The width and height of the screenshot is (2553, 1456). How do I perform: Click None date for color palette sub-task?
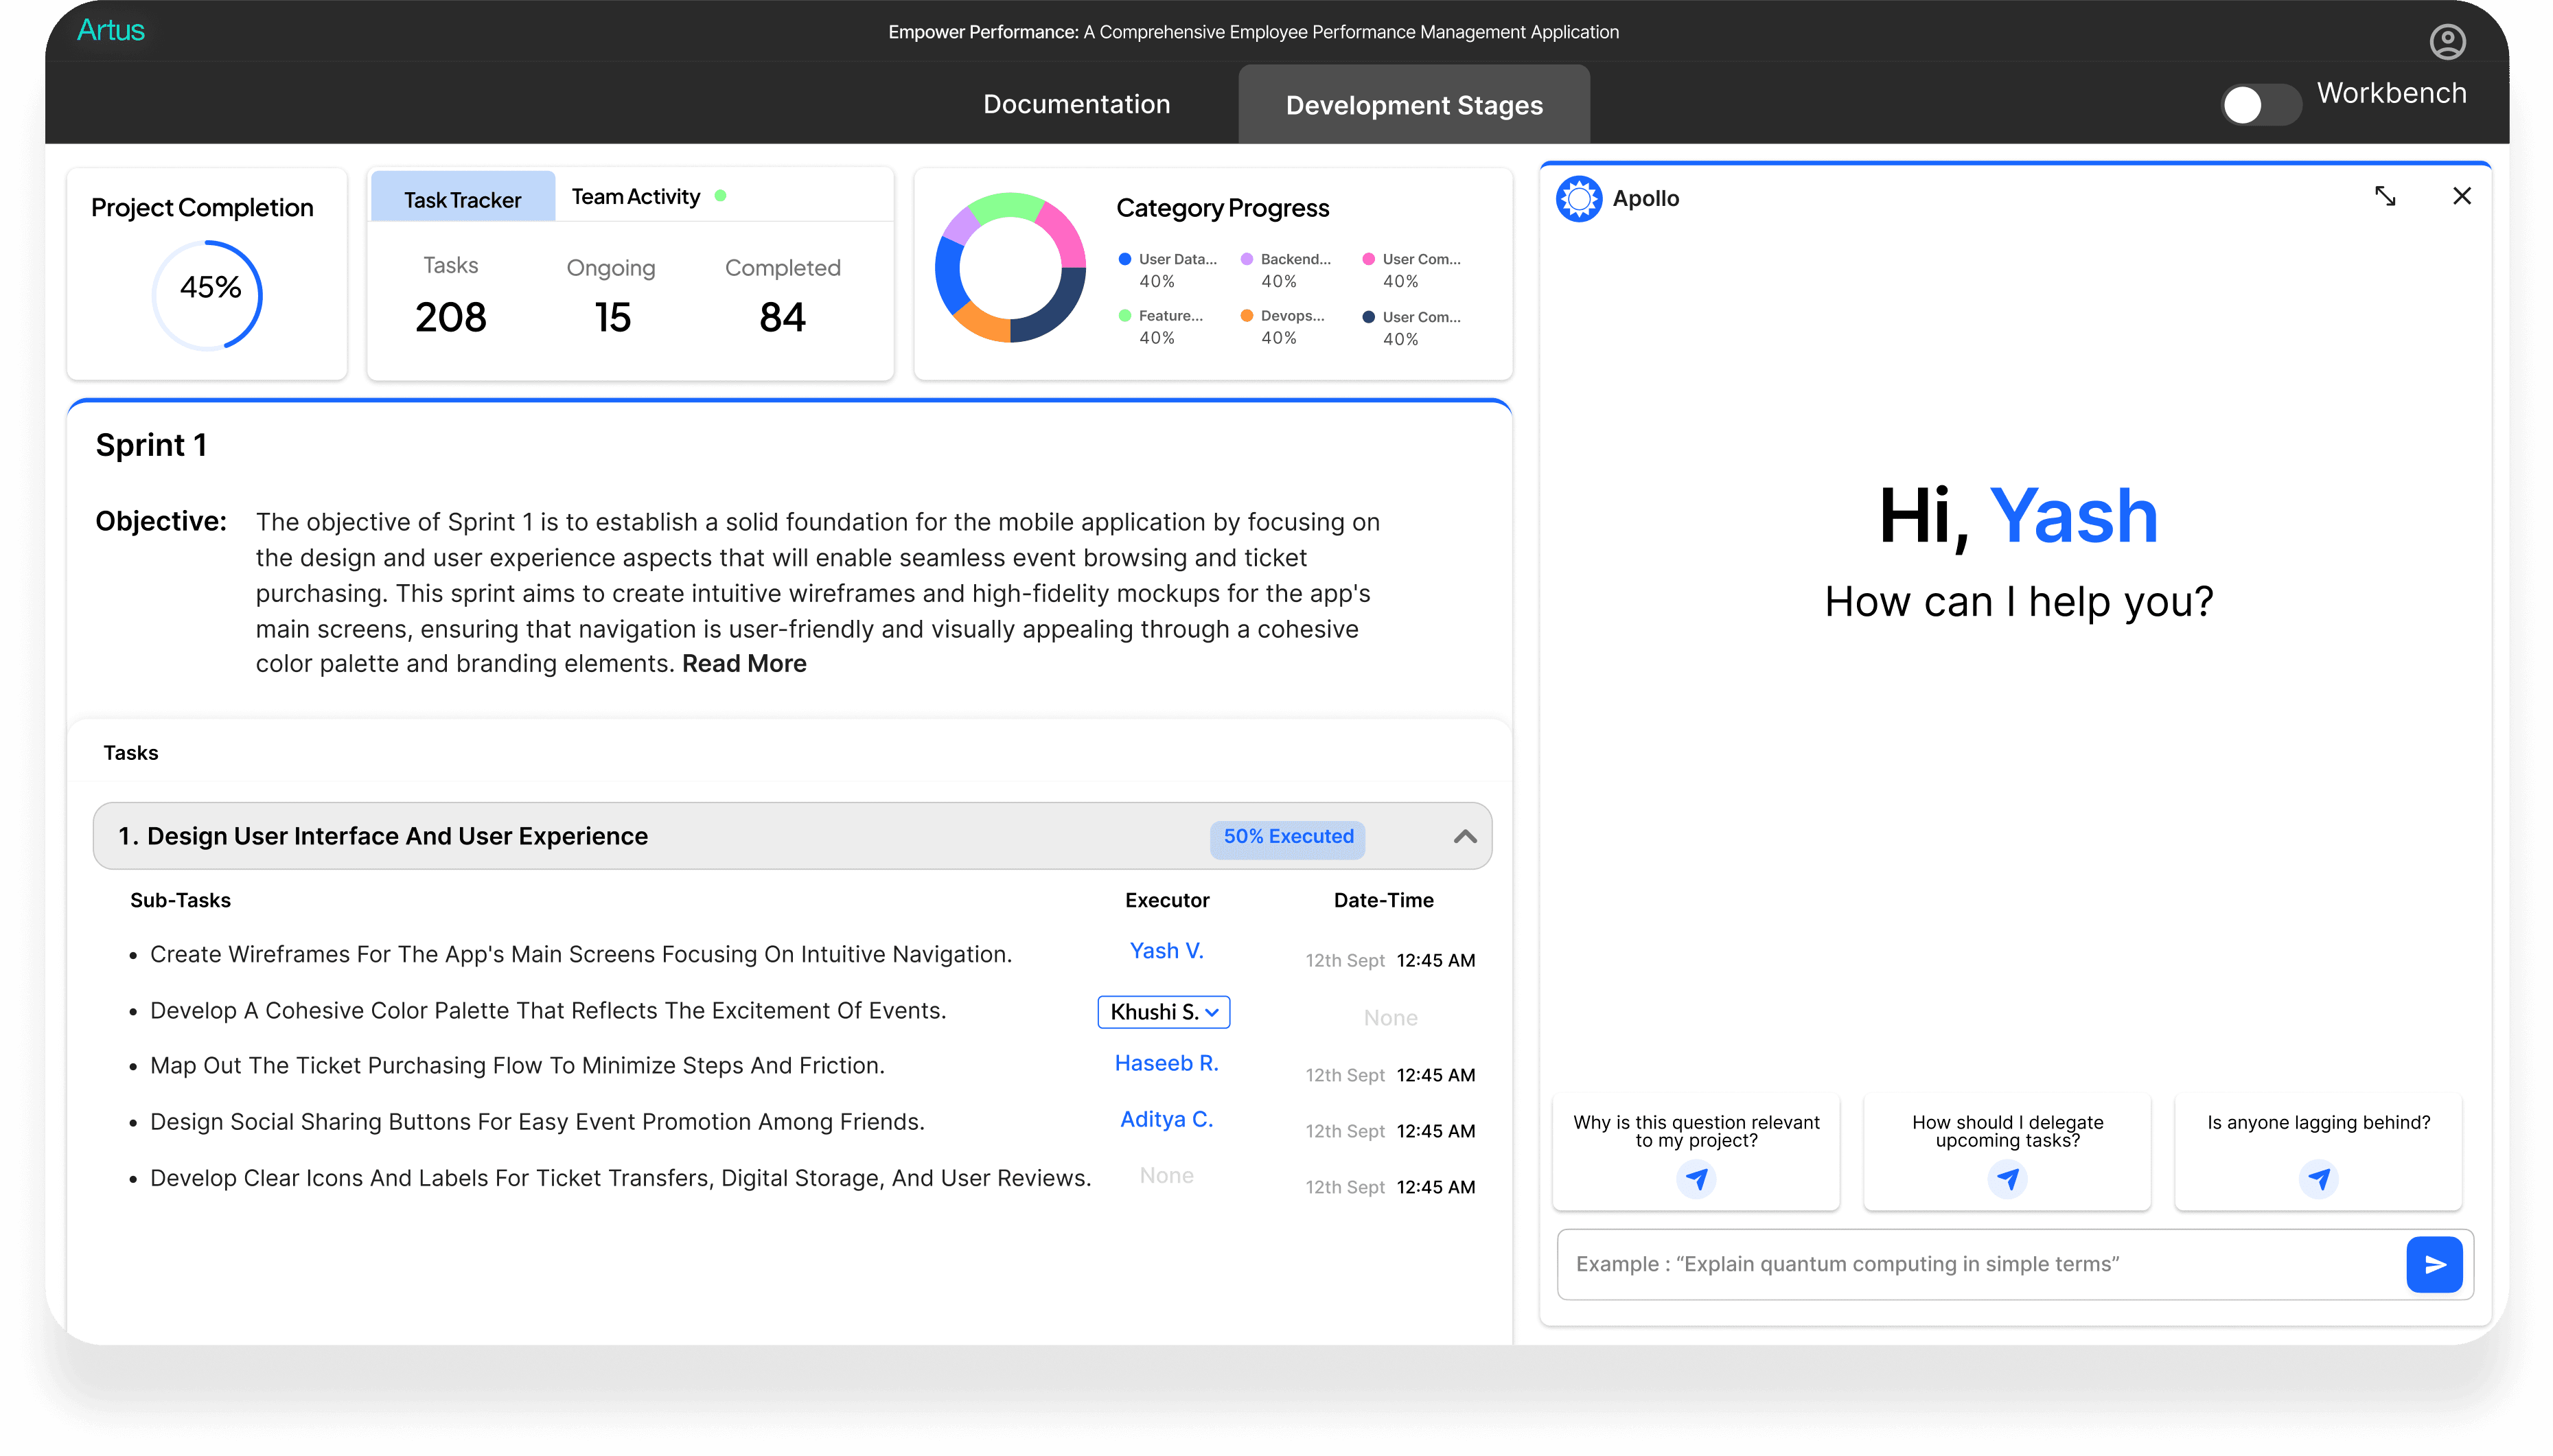tap(1390, 1018)
